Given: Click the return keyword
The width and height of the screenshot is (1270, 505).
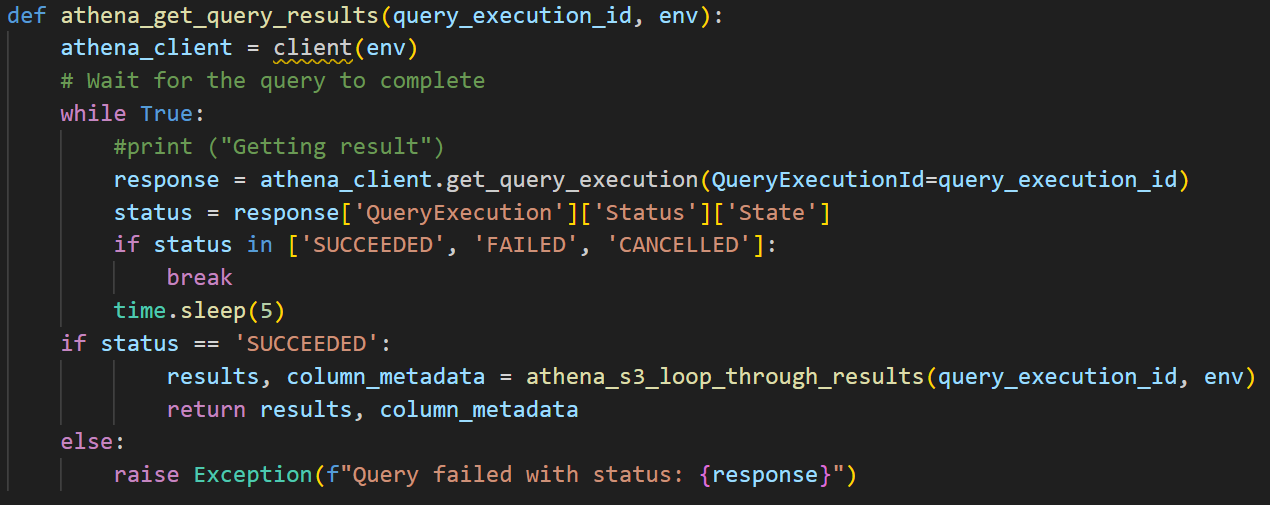Looking at the screenshot, I should (x=207, y=410).
